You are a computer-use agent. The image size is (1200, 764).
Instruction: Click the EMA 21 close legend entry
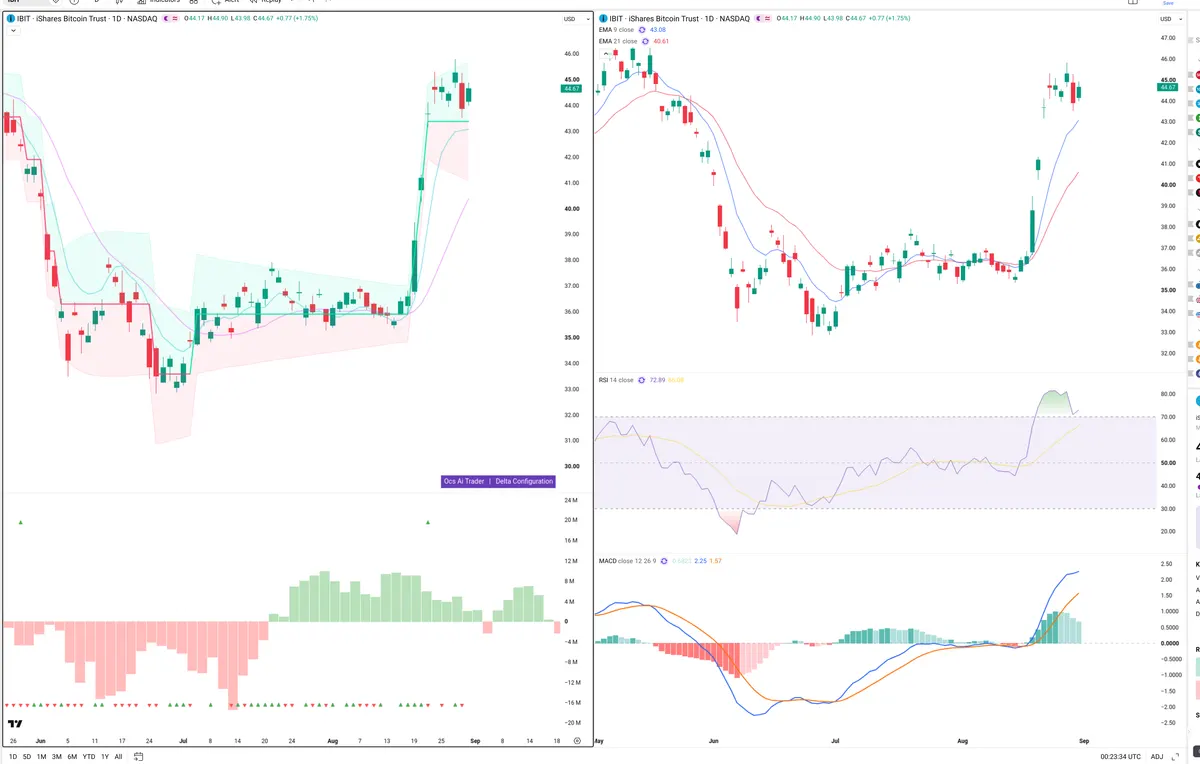(618, 41)
